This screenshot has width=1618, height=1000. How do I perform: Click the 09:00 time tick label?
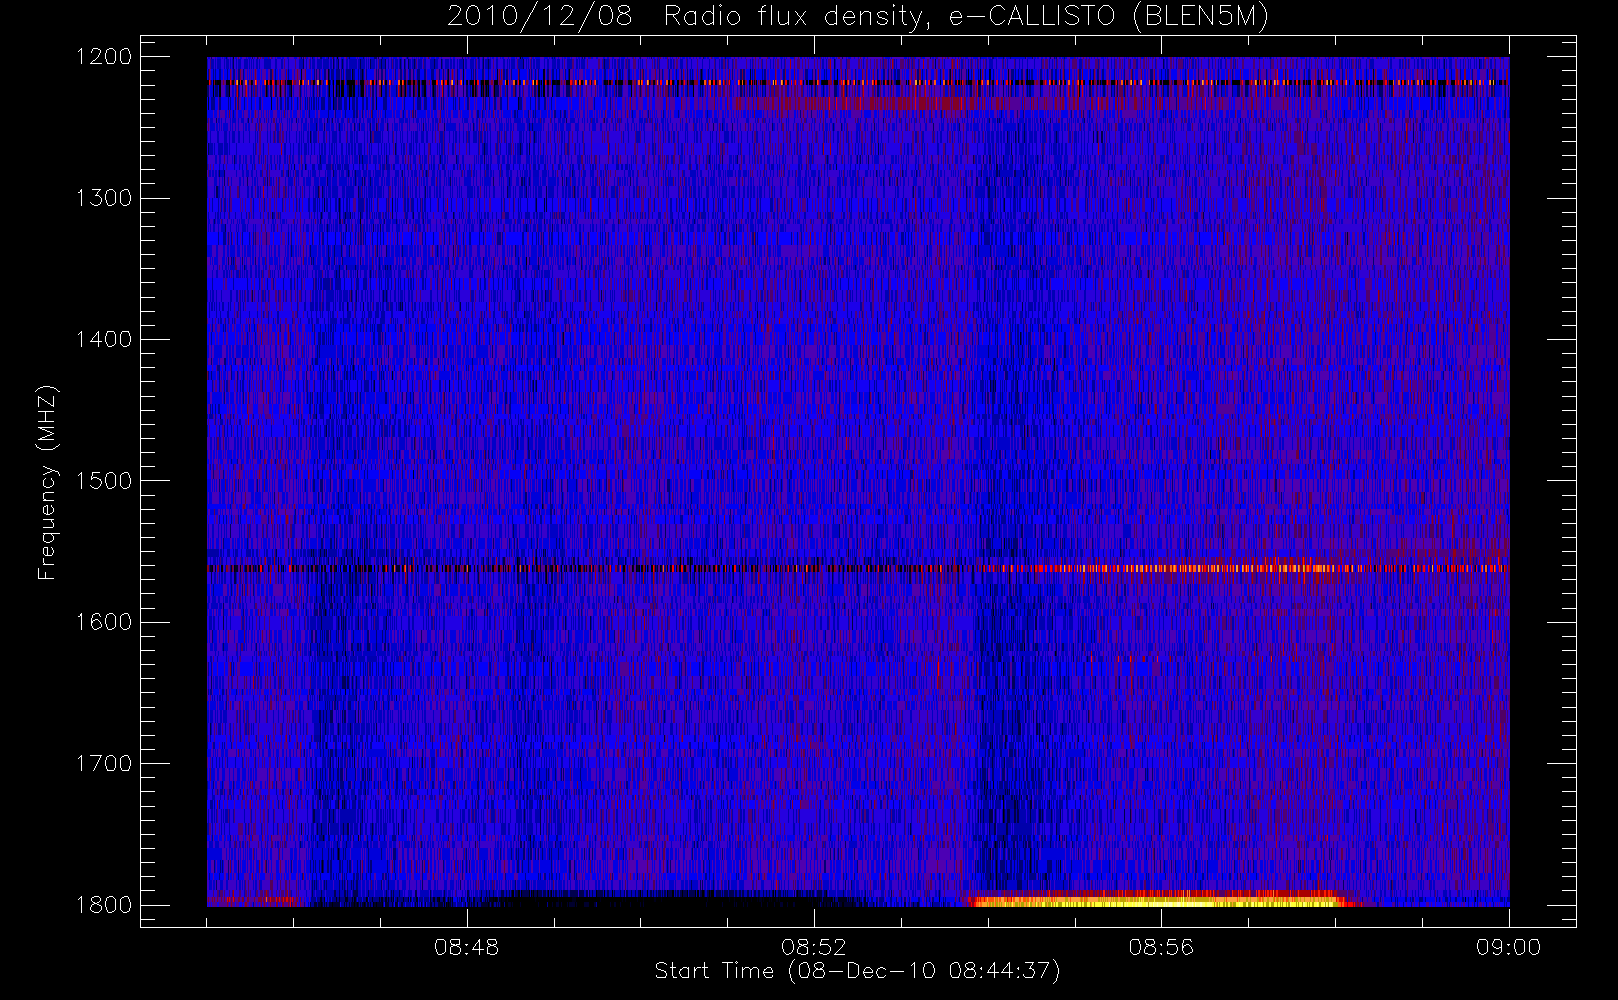point(1508,947)
